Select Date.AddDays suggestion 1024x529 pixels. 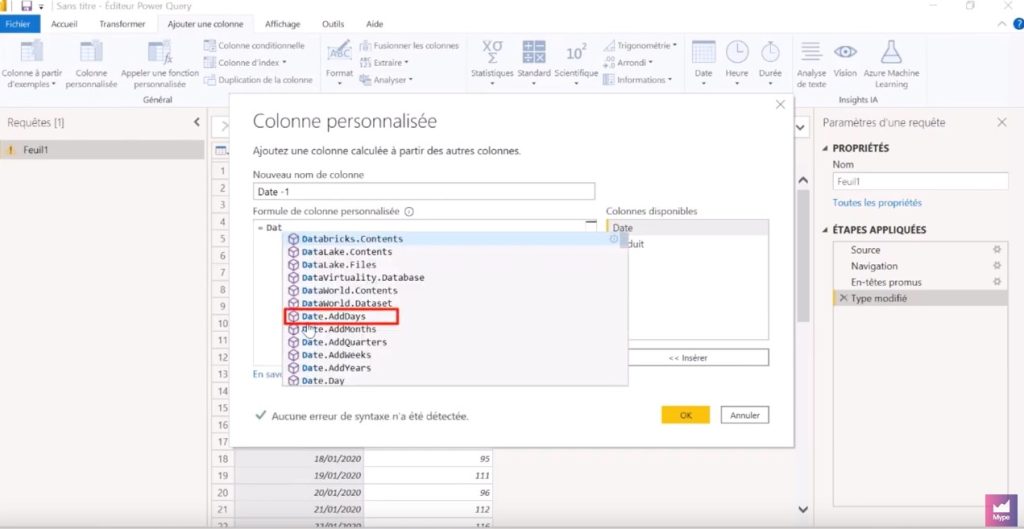point(454,316)
